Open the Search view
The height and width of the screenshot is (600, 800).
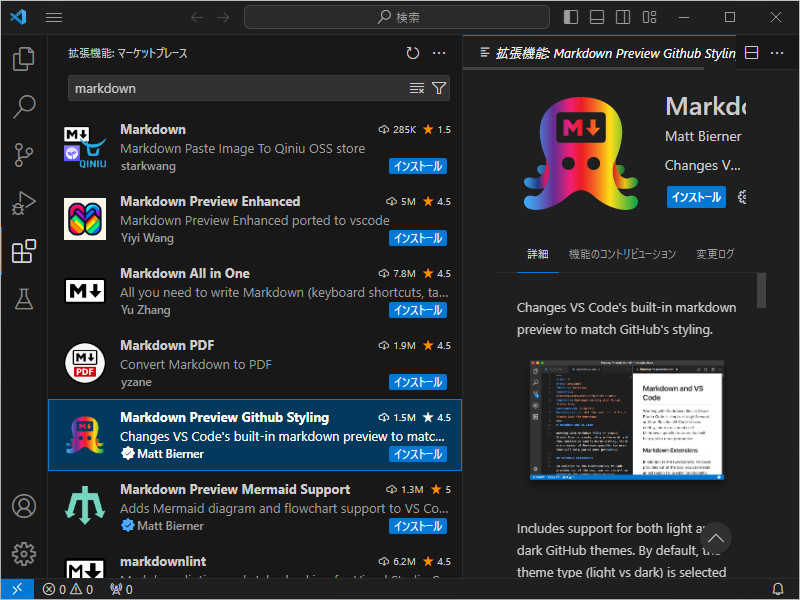(23, 107)
